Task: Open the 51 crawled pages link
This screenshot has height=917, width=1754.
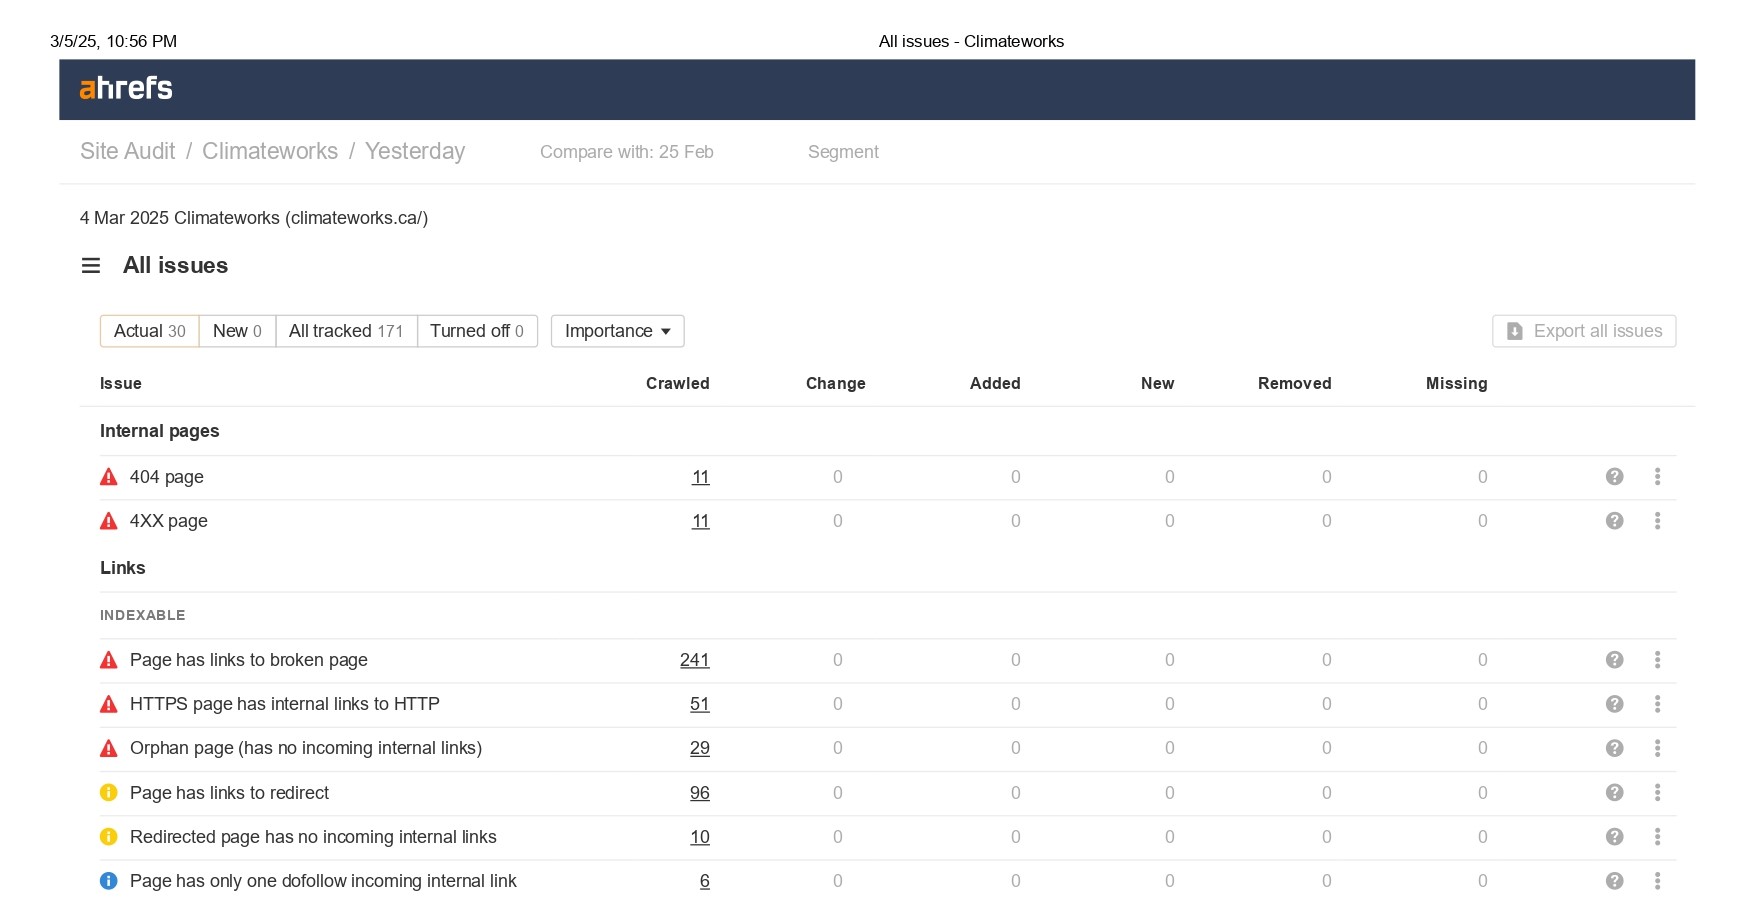Action: 700,704
